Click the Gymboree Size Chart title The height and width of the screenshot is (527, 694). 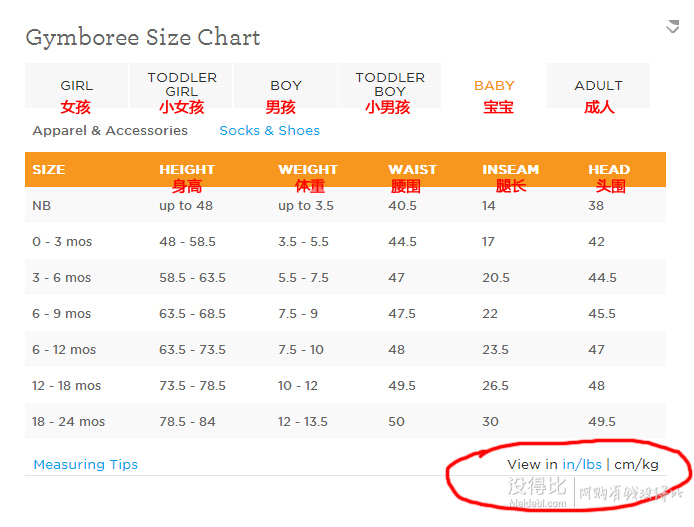pyautogui.click(x=143, y=38)
